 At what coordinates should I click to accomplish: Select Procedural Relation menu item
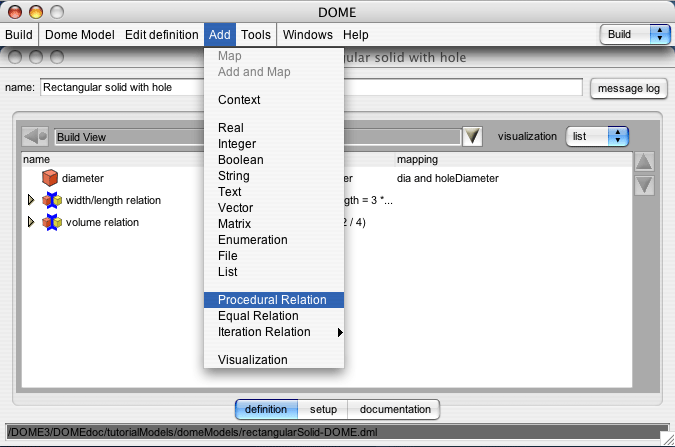tap(274, 300)
